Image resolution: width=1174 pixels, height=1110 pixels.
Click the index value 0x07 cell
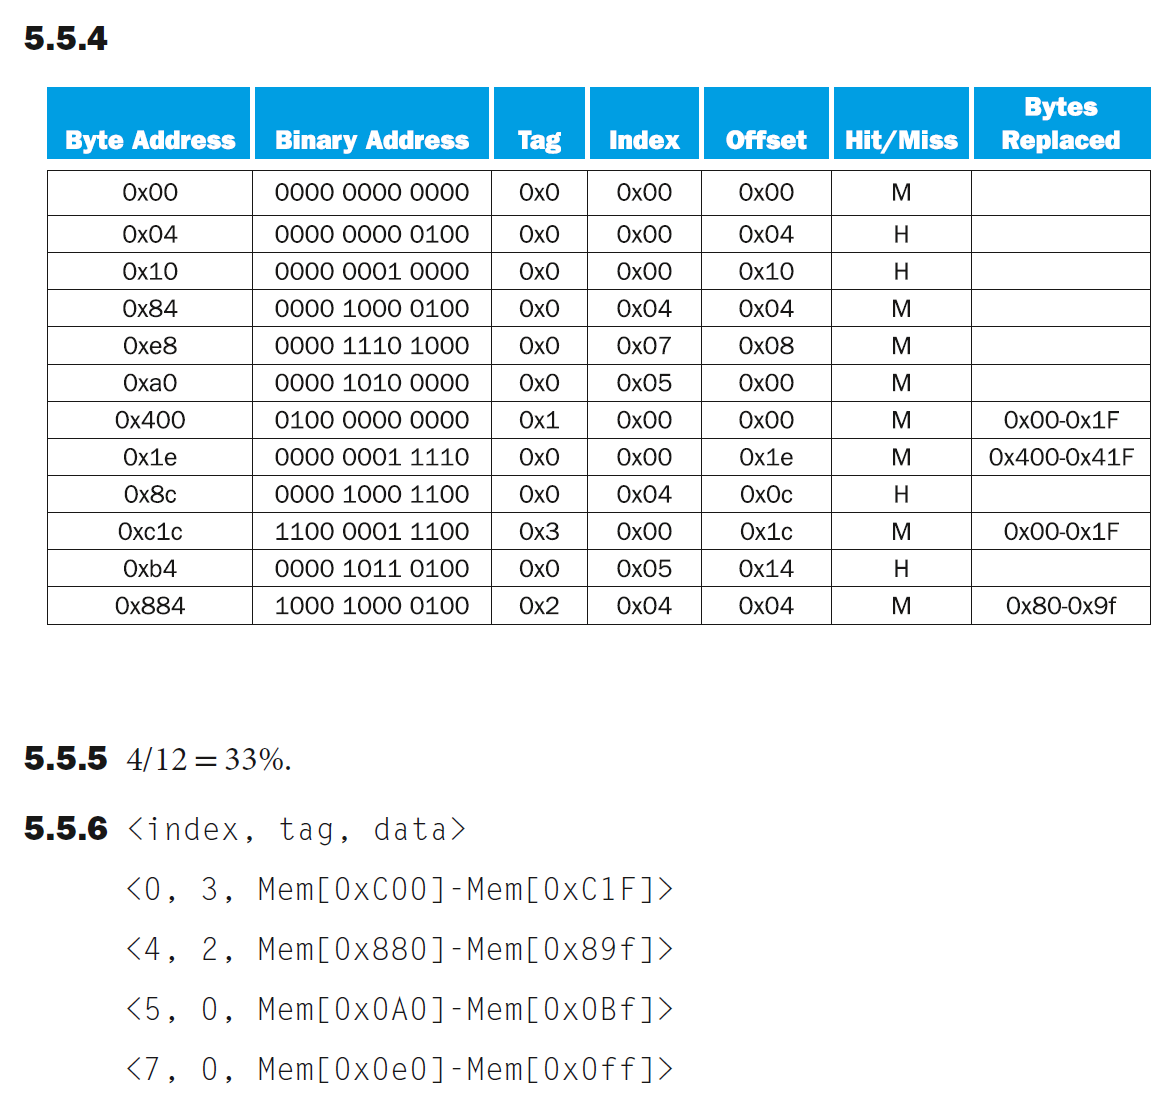pyautogui.click(x=644, y=346)
